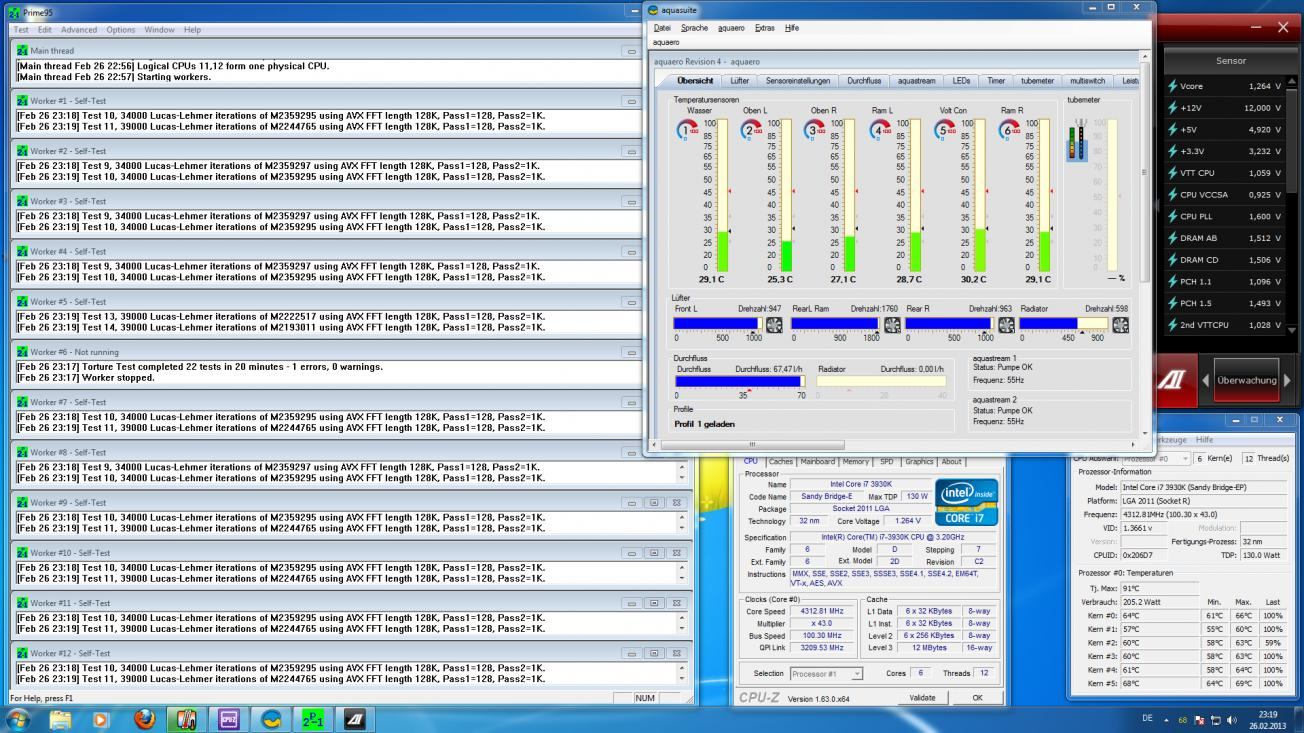Click the CPU PLL lightning bolt icon
The image size is (1304, 733).
click(1173, 216)
